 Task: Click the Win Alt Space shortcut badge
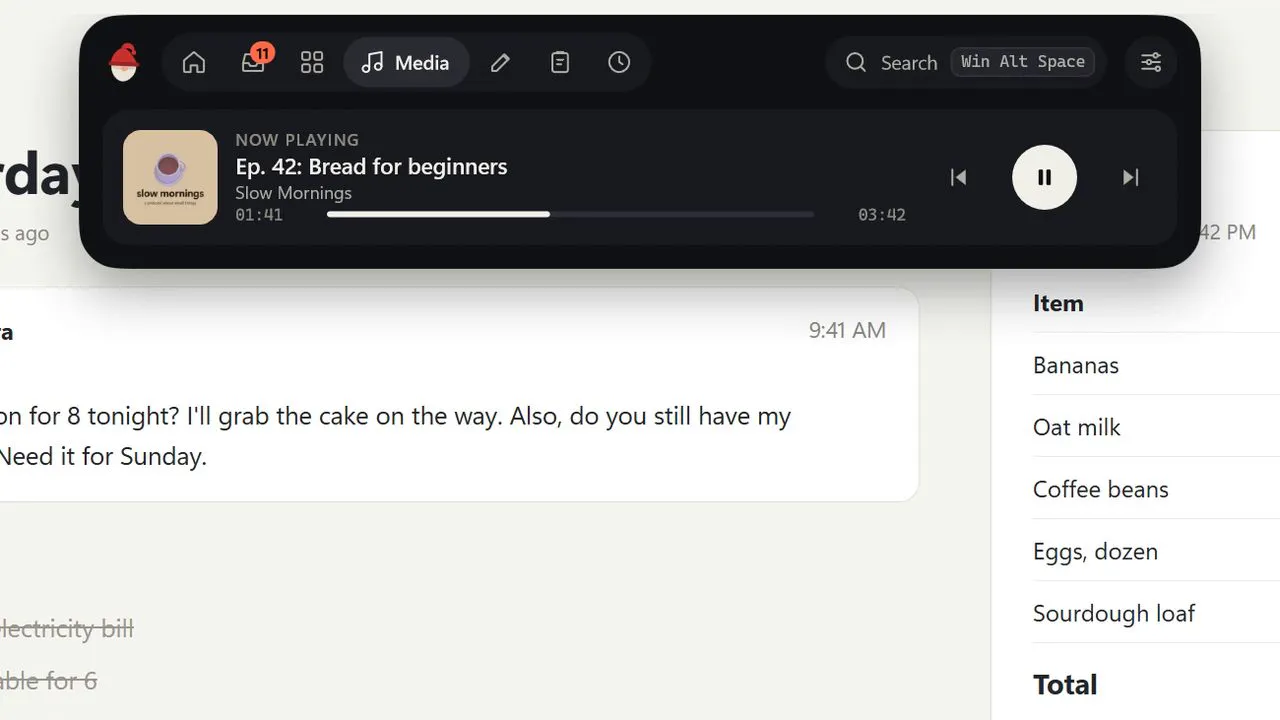click(x=1023, y=62)
